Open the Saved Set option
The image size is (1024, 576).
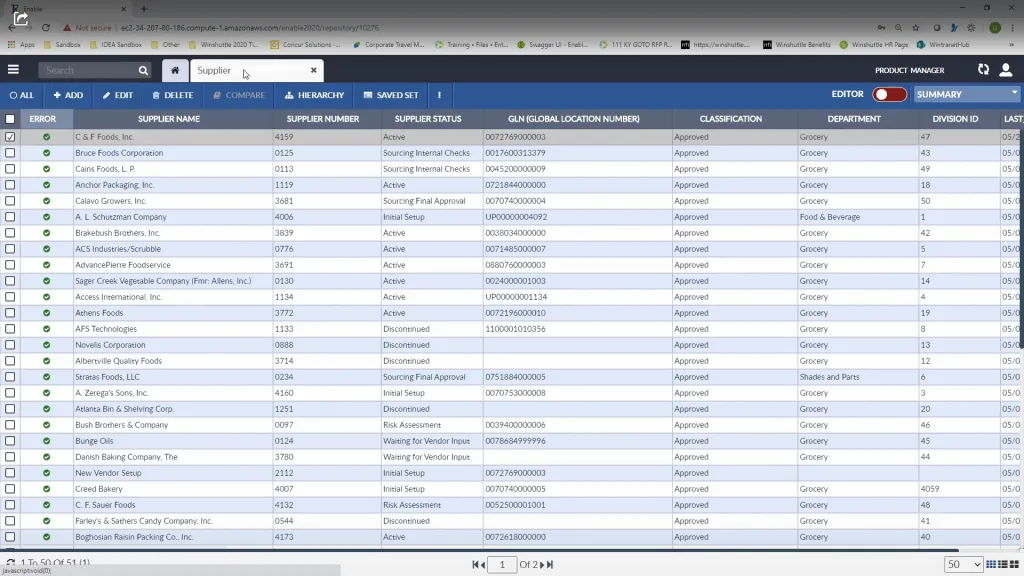coord(391,95)
